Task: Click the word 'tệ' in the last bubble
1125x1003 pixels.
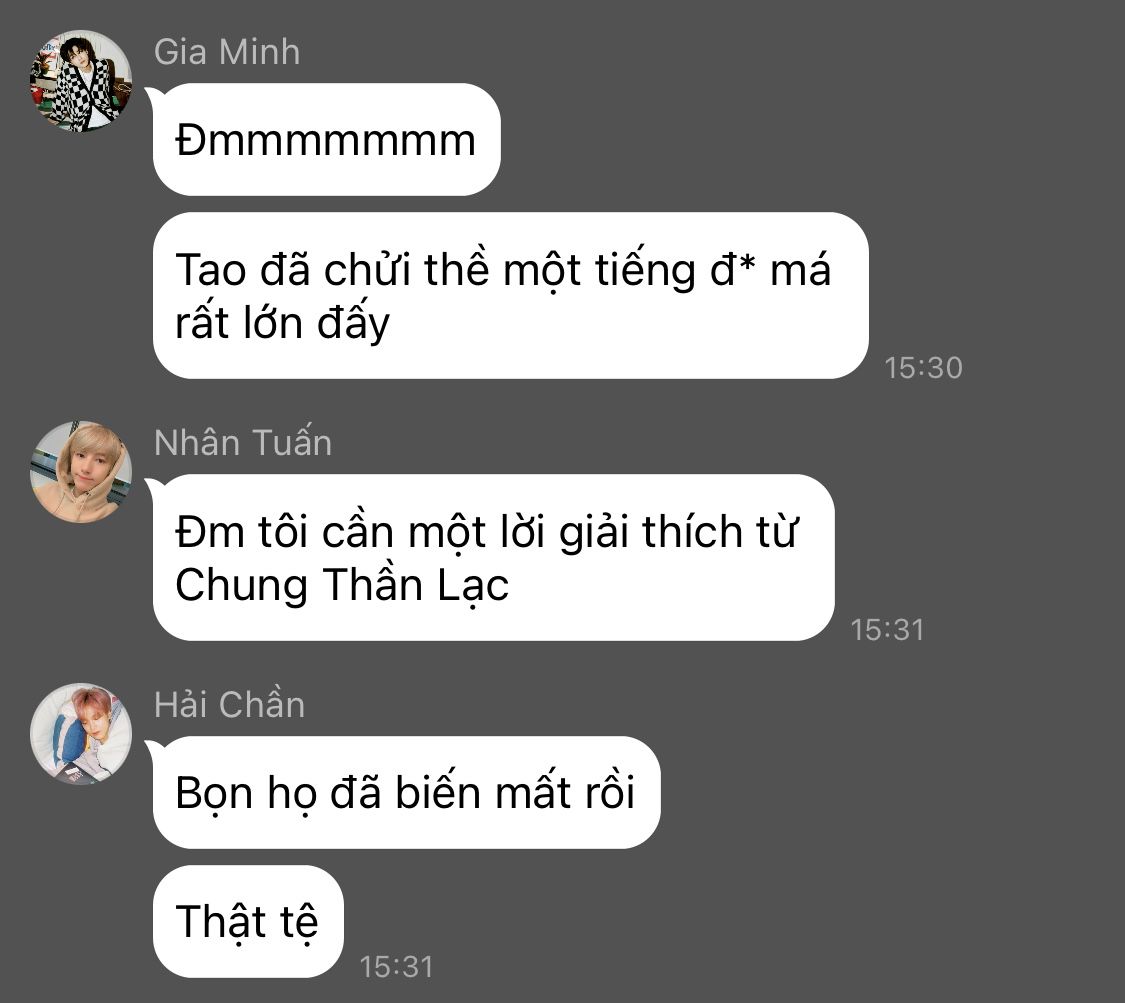Action: tap(299, 922)
